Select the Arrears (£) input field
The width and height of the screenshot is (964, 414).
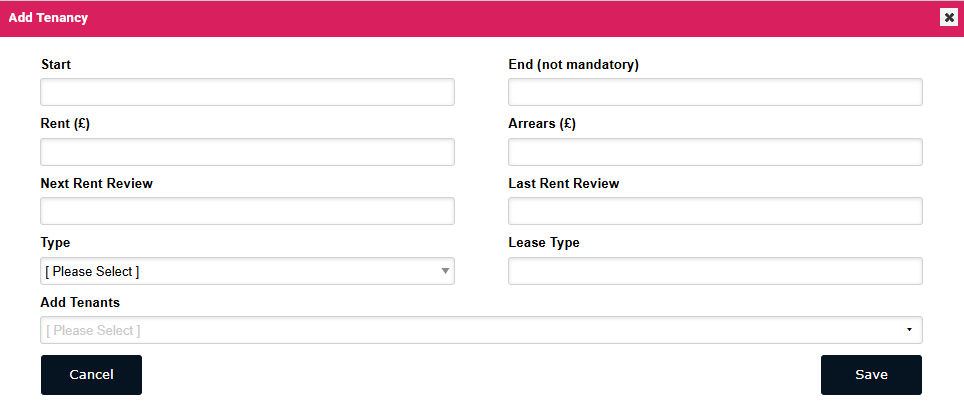click(715, 152)
